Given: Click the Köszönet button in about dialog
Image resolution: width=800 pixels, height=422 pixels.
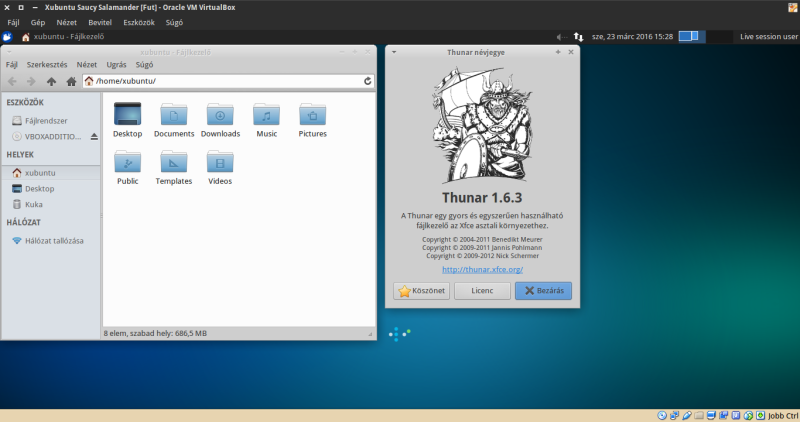Looking at the screenshot, I should (x=421, y=290).
